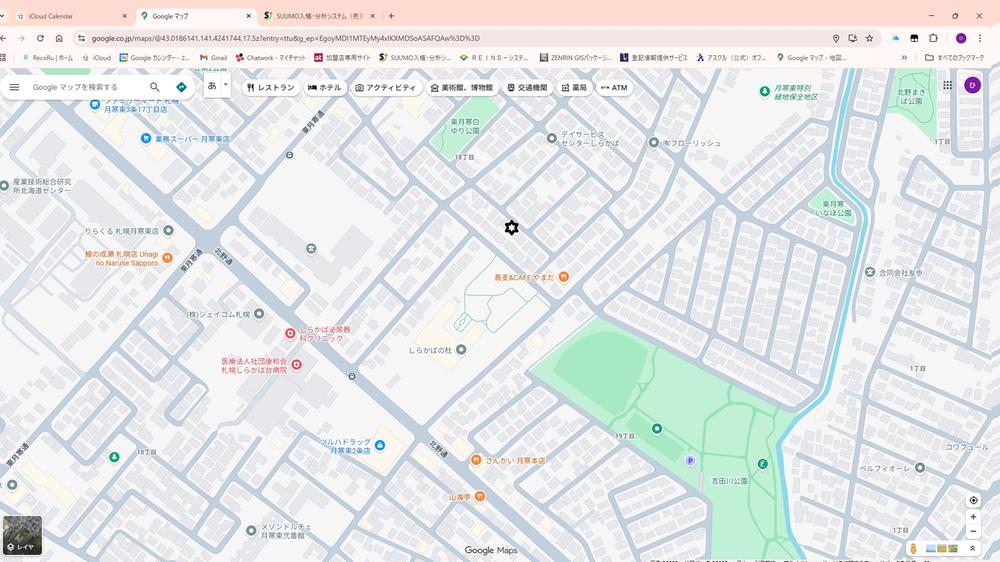Image resolution: width=1000 pixels, height=562 pixels.
Task: Filter map by レストラン category
Action: click(270, 88)
